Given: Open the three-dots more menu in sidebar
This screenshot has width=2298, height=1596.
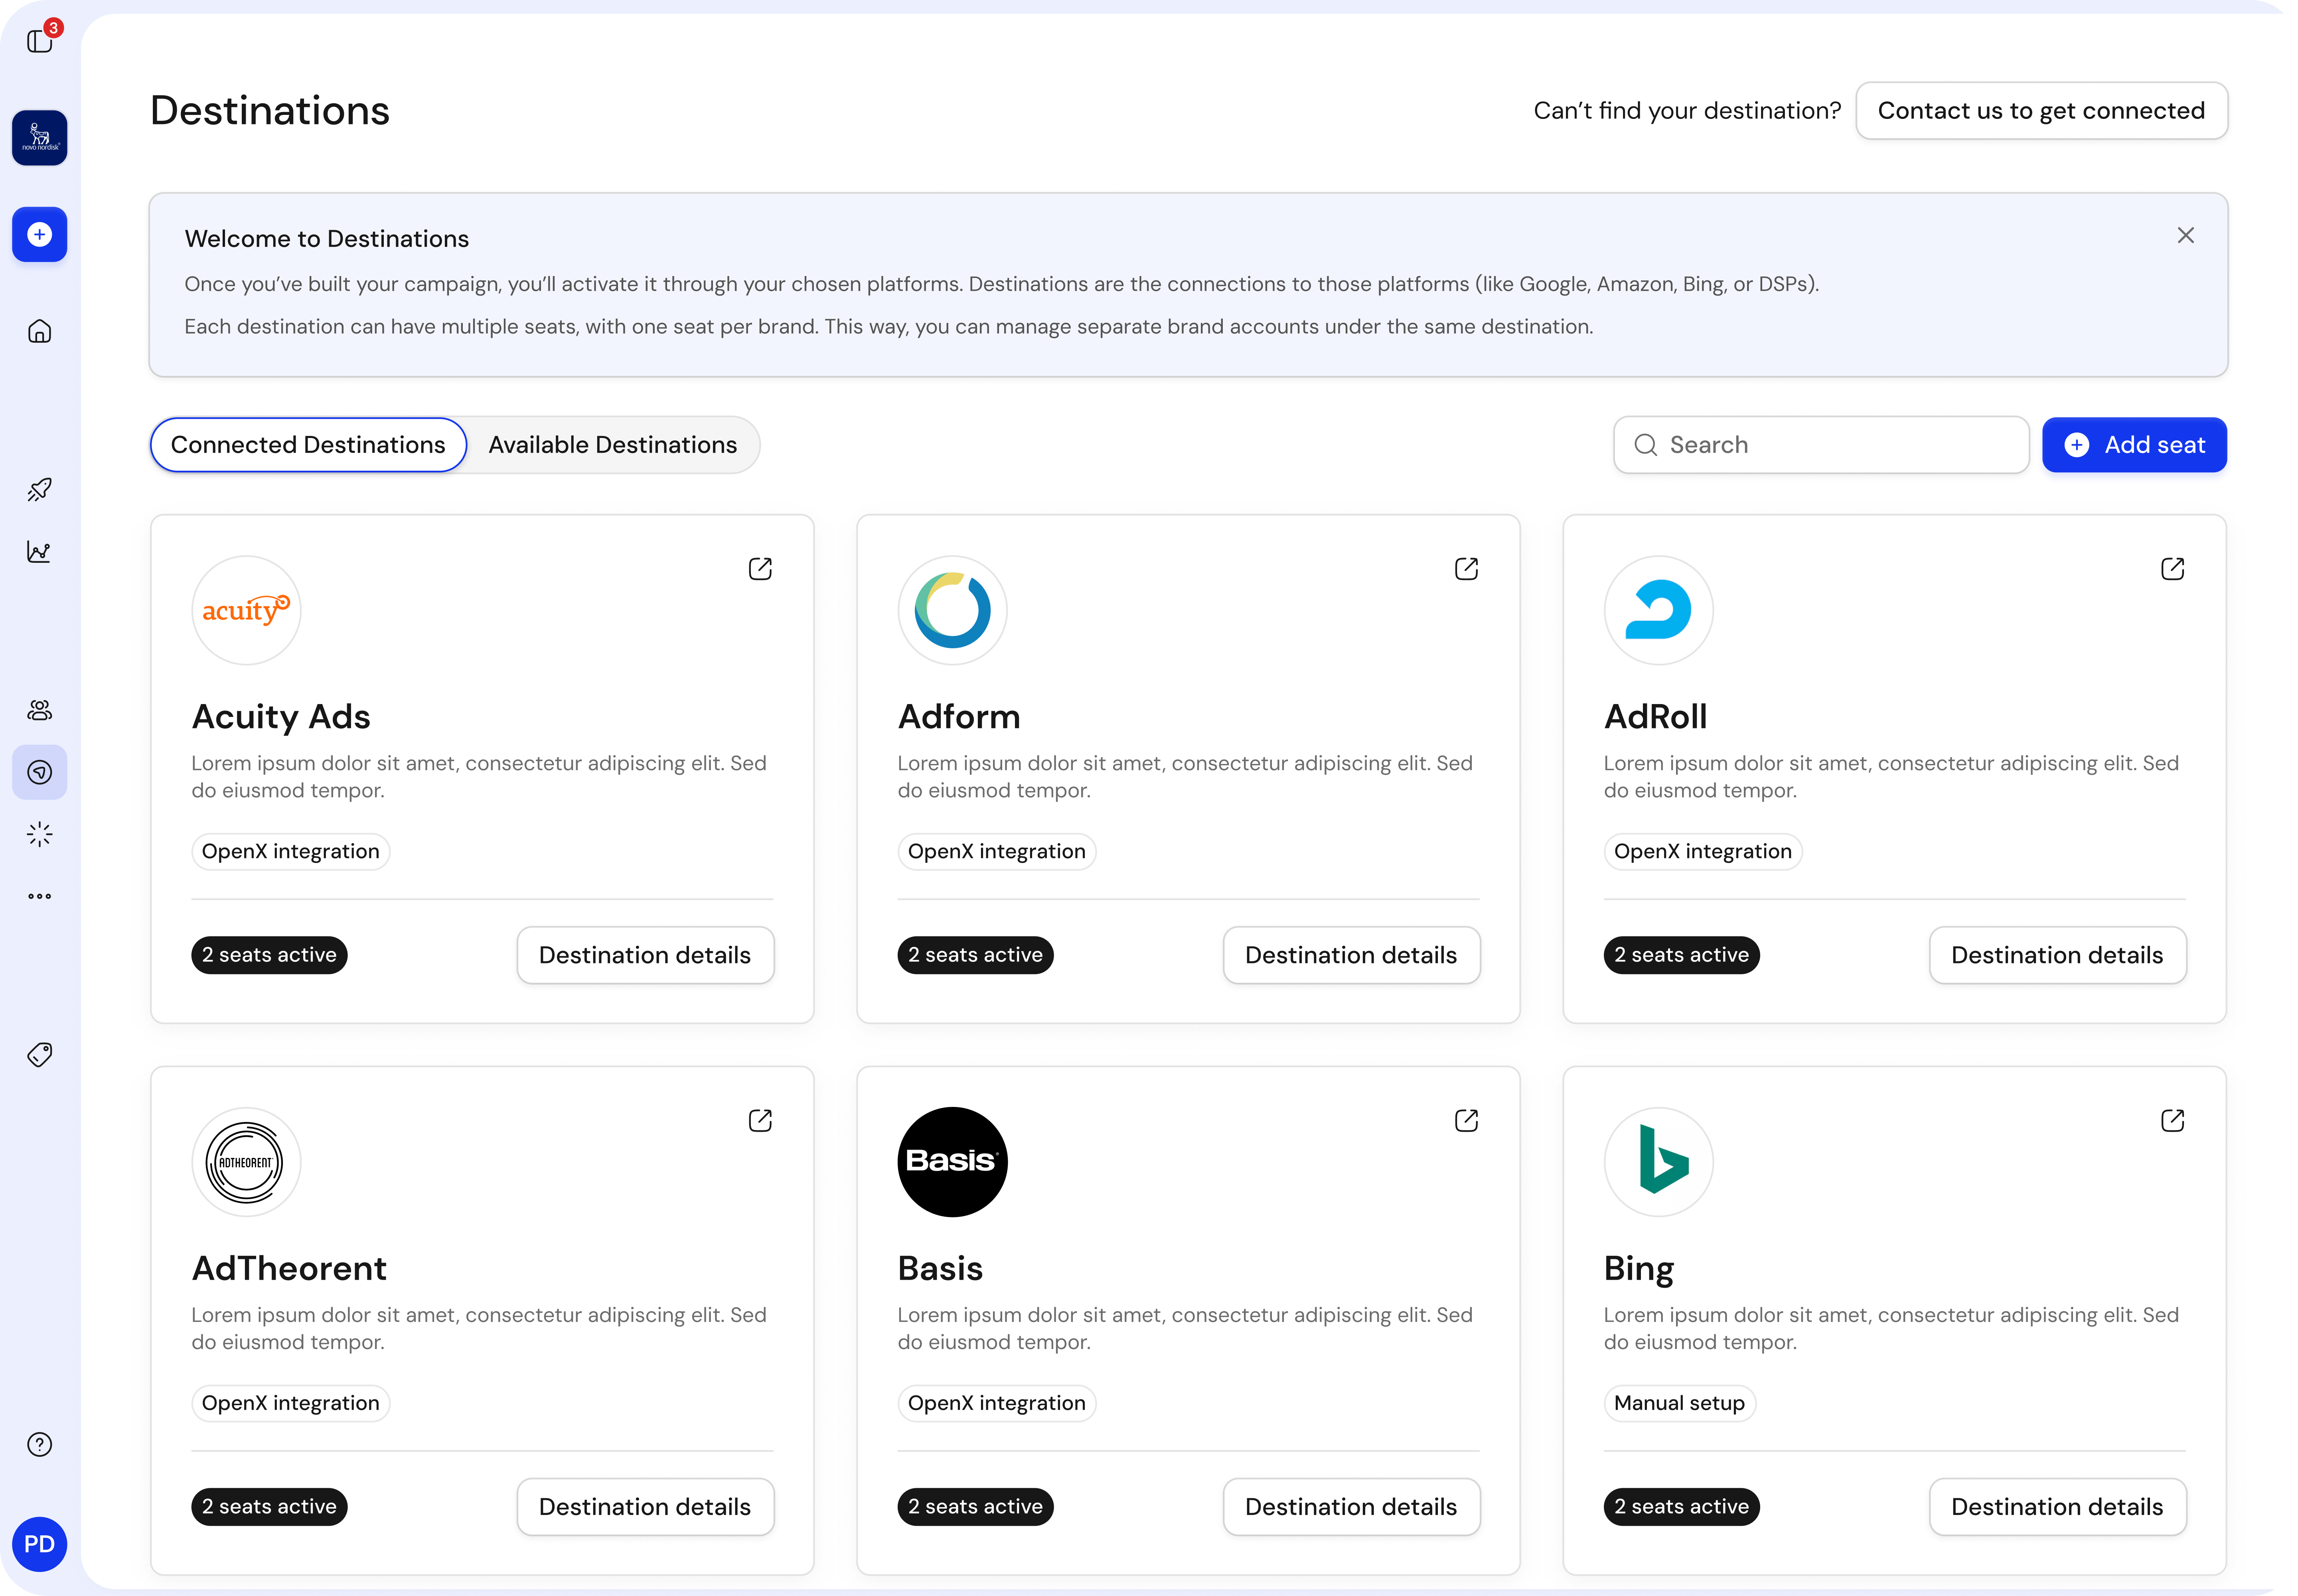Looking at the screenshot, I should point(40,896).
